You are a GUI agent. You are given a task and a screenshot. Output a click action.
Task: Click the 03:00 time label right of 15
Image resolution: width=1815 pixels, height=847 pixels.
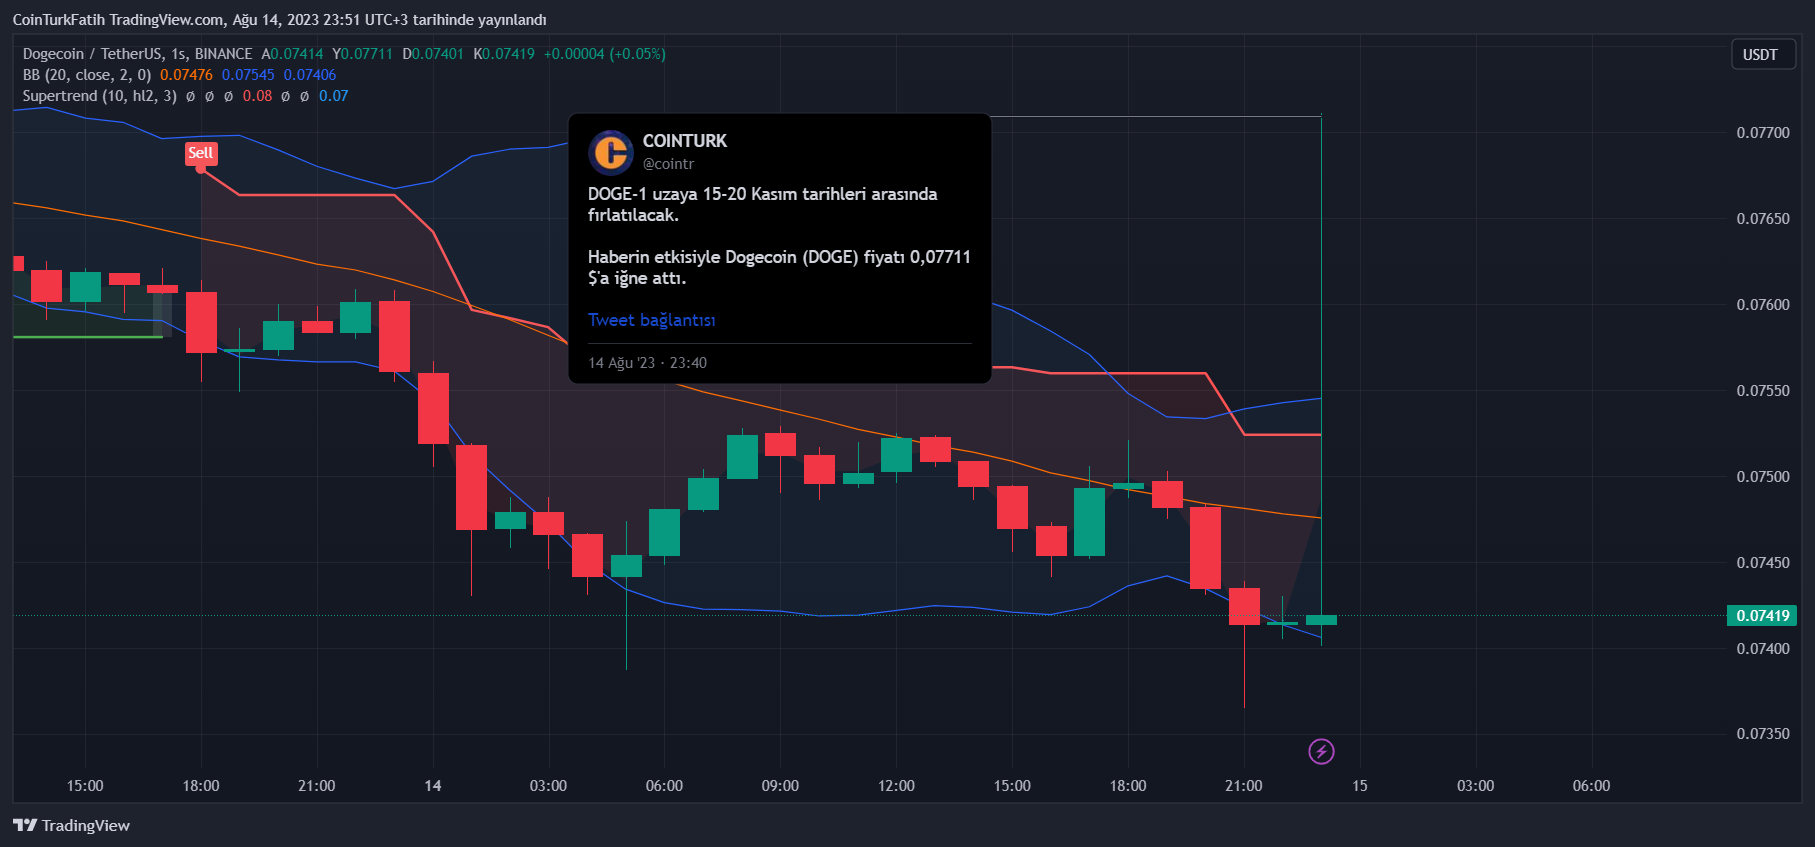pos(1475,786)
